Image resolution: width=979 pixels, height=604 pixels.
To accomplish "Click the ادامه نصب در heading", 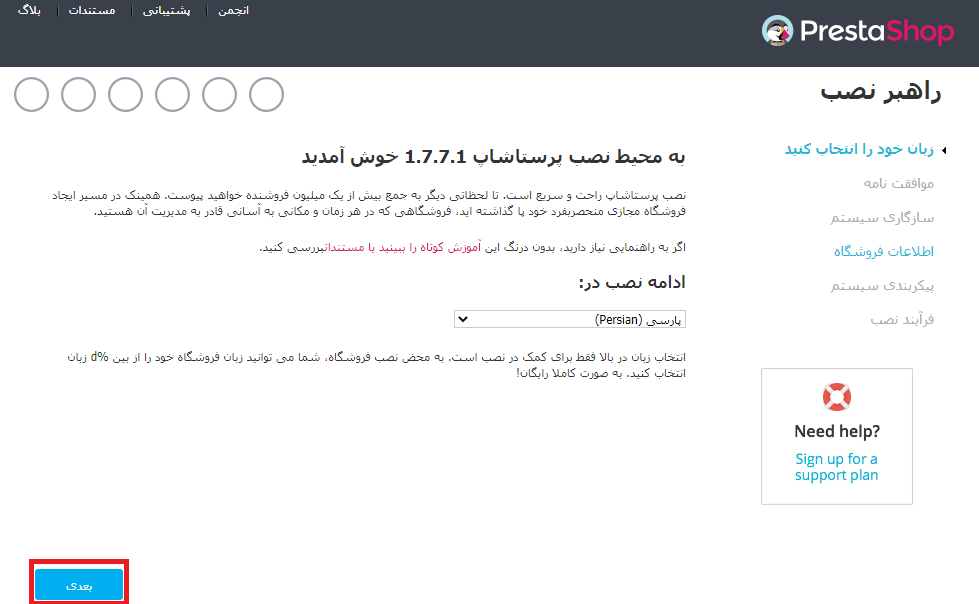I will coord(632,282).
